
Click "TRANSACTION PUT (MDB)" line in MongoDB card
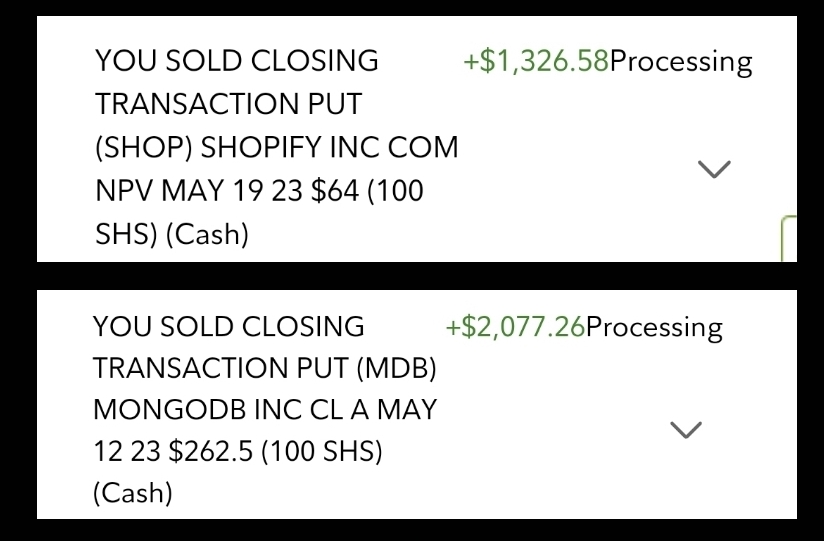pyautogui.click(x=265, y=368)
